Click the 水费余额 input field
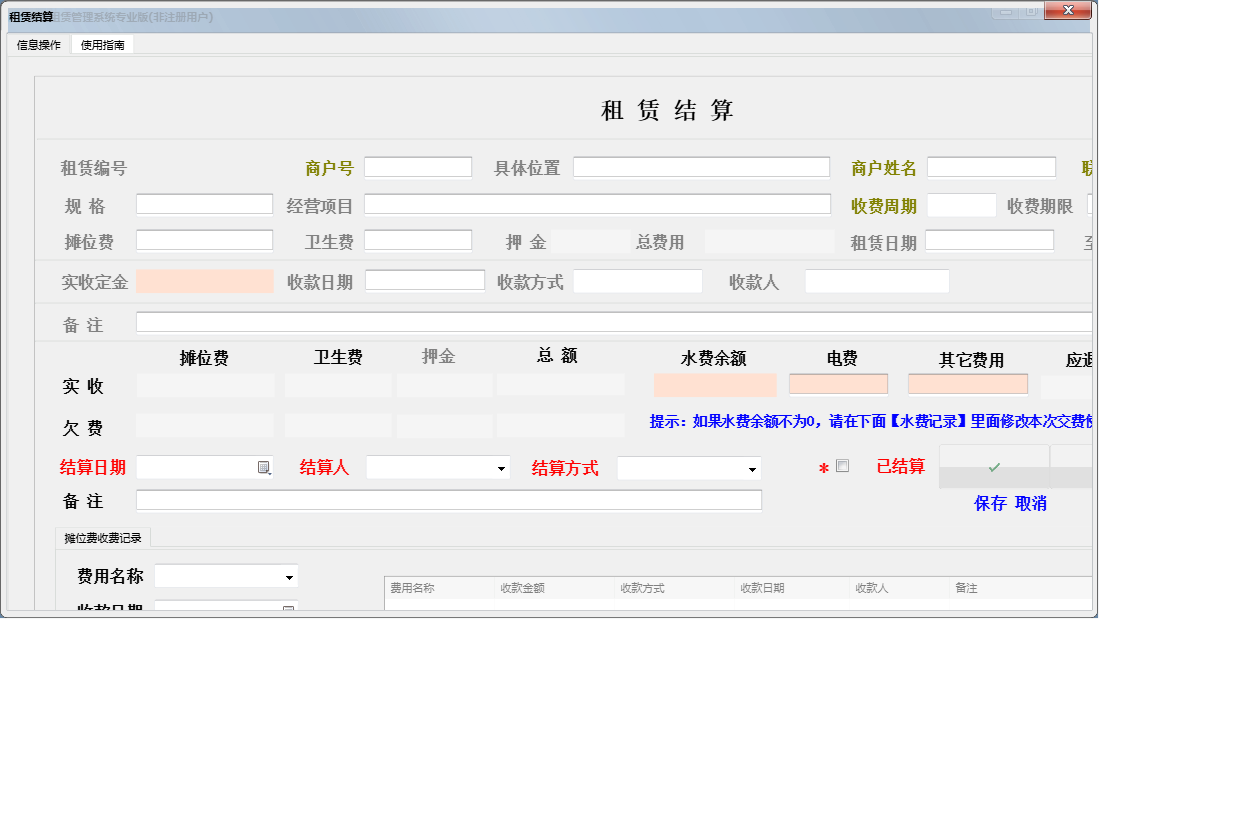 coord(716,384)
